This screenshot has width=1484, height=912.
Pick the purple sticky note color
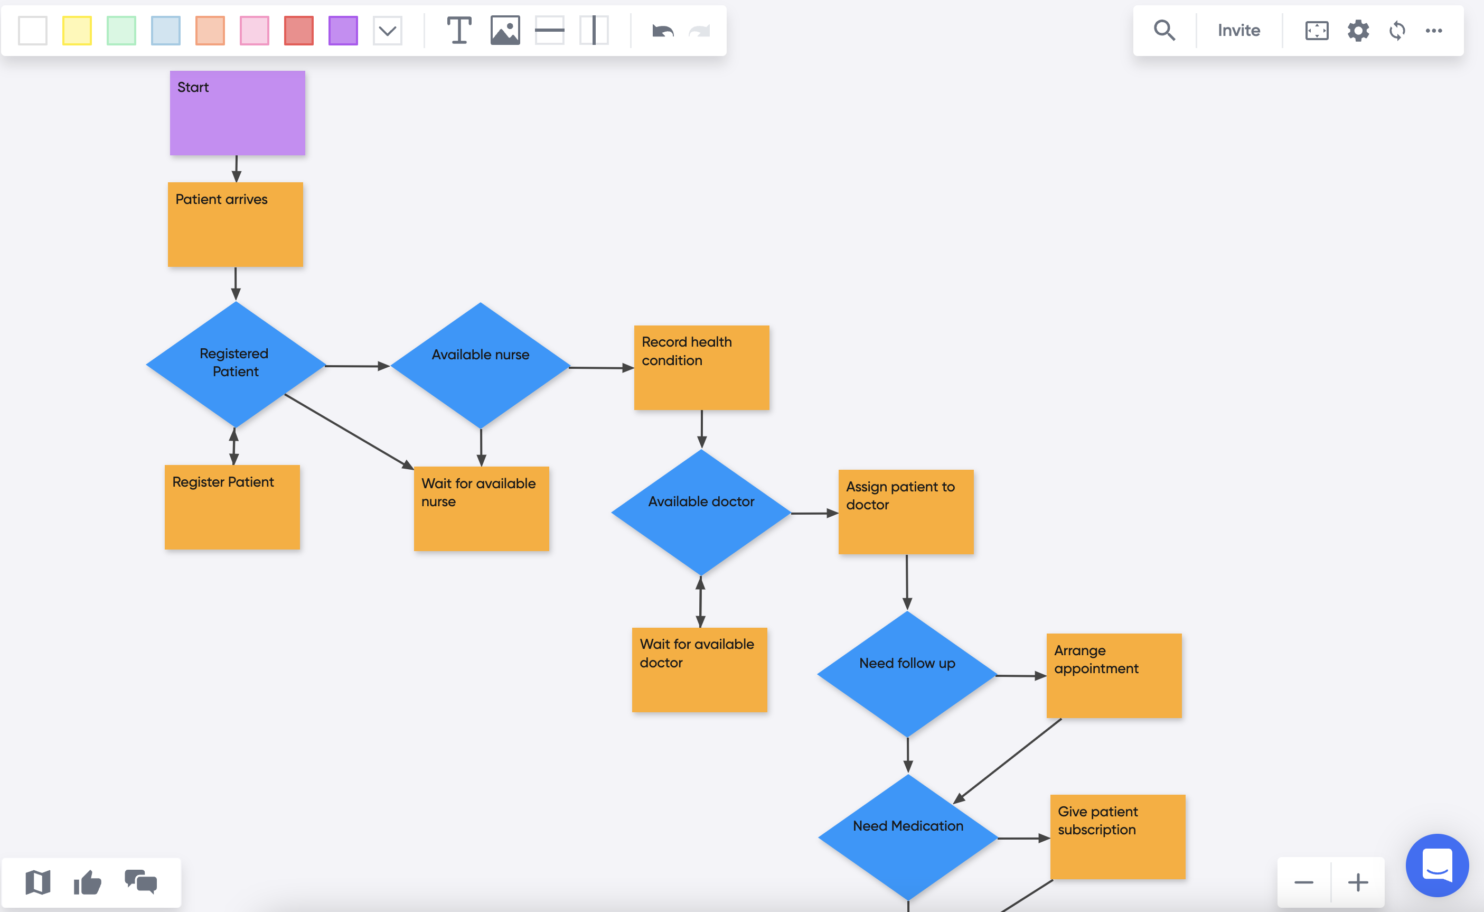tap(343, 30)
